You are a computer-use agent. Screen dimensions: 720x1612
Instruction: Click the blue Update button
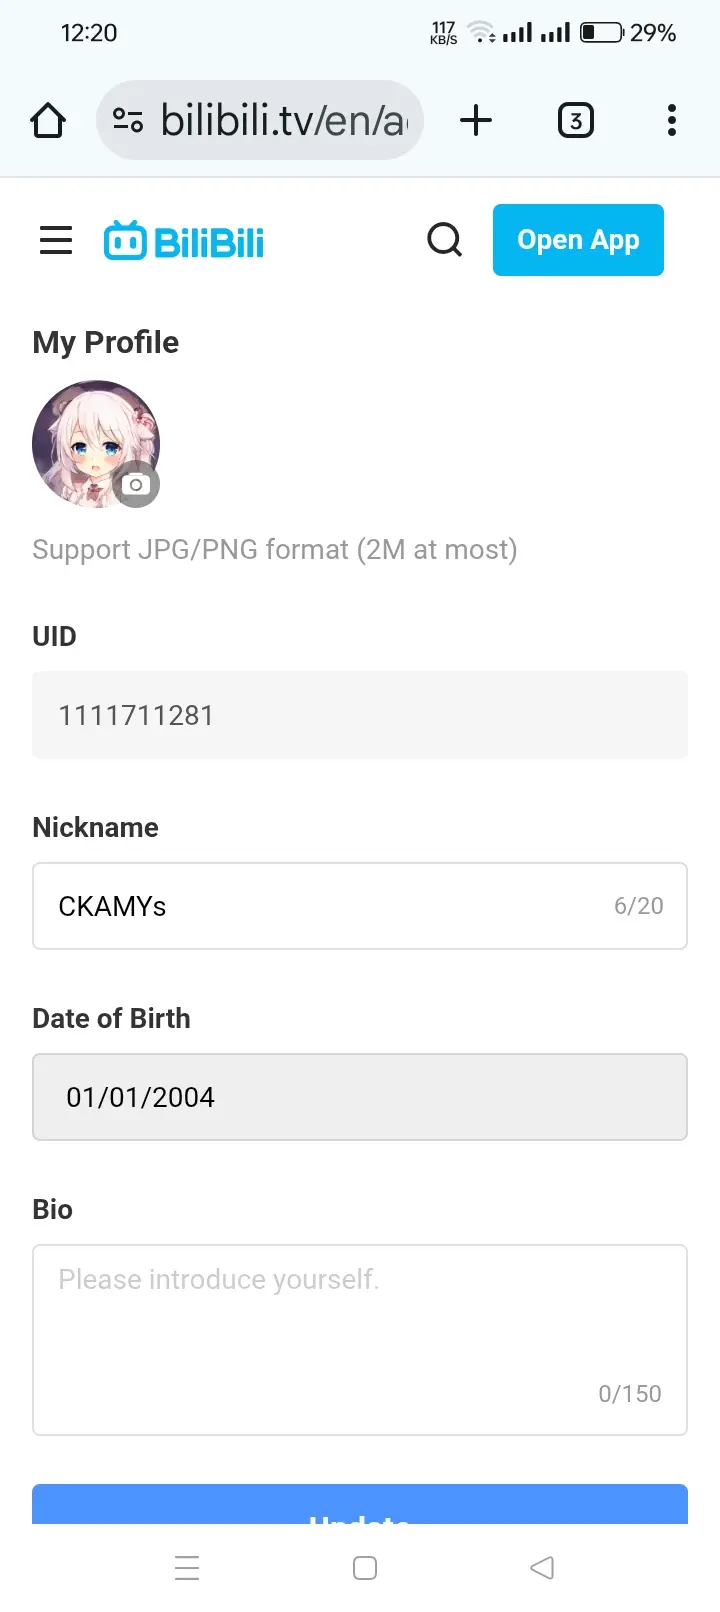(360, 1504)
